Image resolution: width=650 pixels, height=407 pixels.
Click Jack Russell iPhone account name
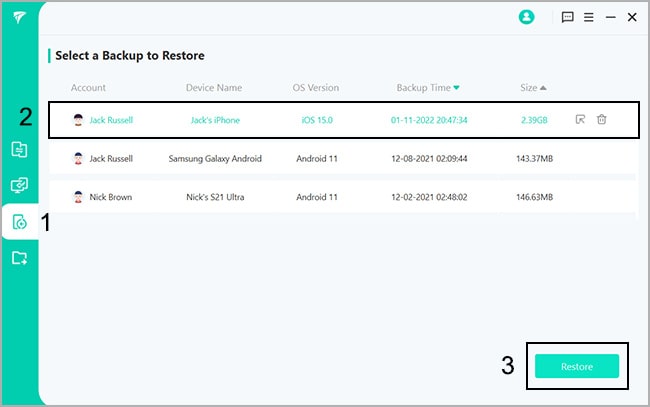pyautogui.click(x=111, y=120)
